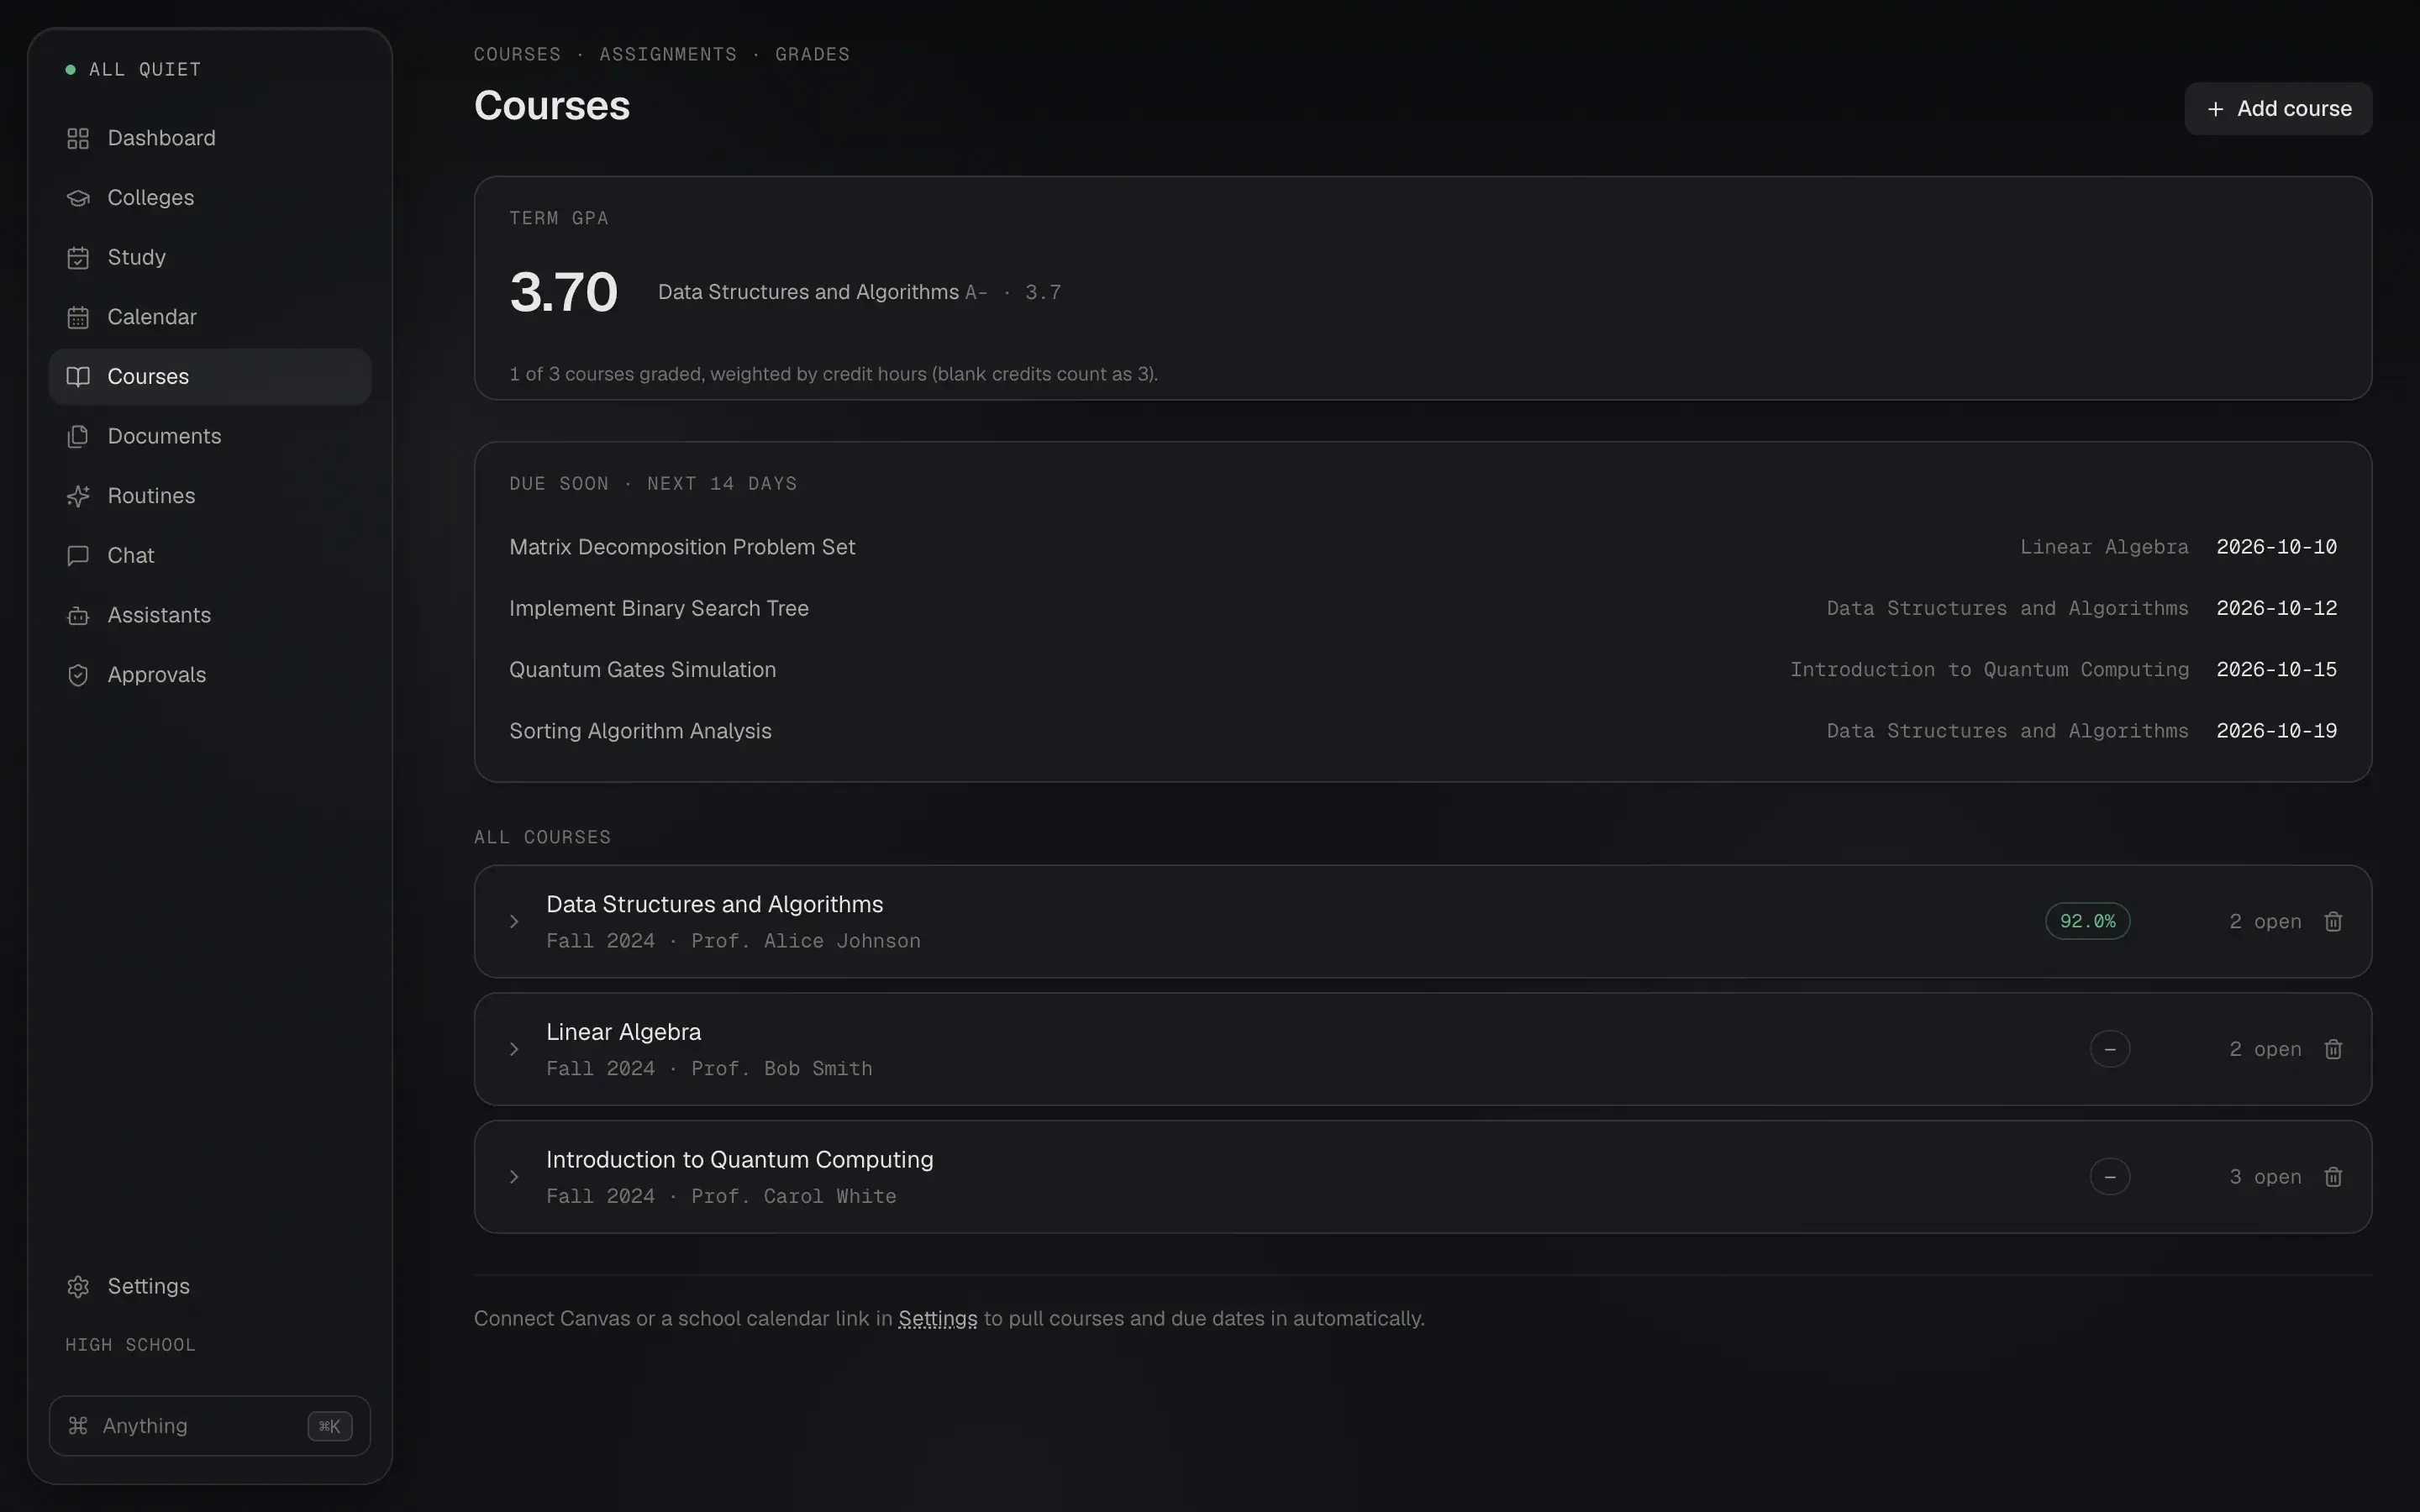This screenshot has height=1512, width=2420.
Task: Go to Dashboard in the sidebar
Action: point(210,138)
